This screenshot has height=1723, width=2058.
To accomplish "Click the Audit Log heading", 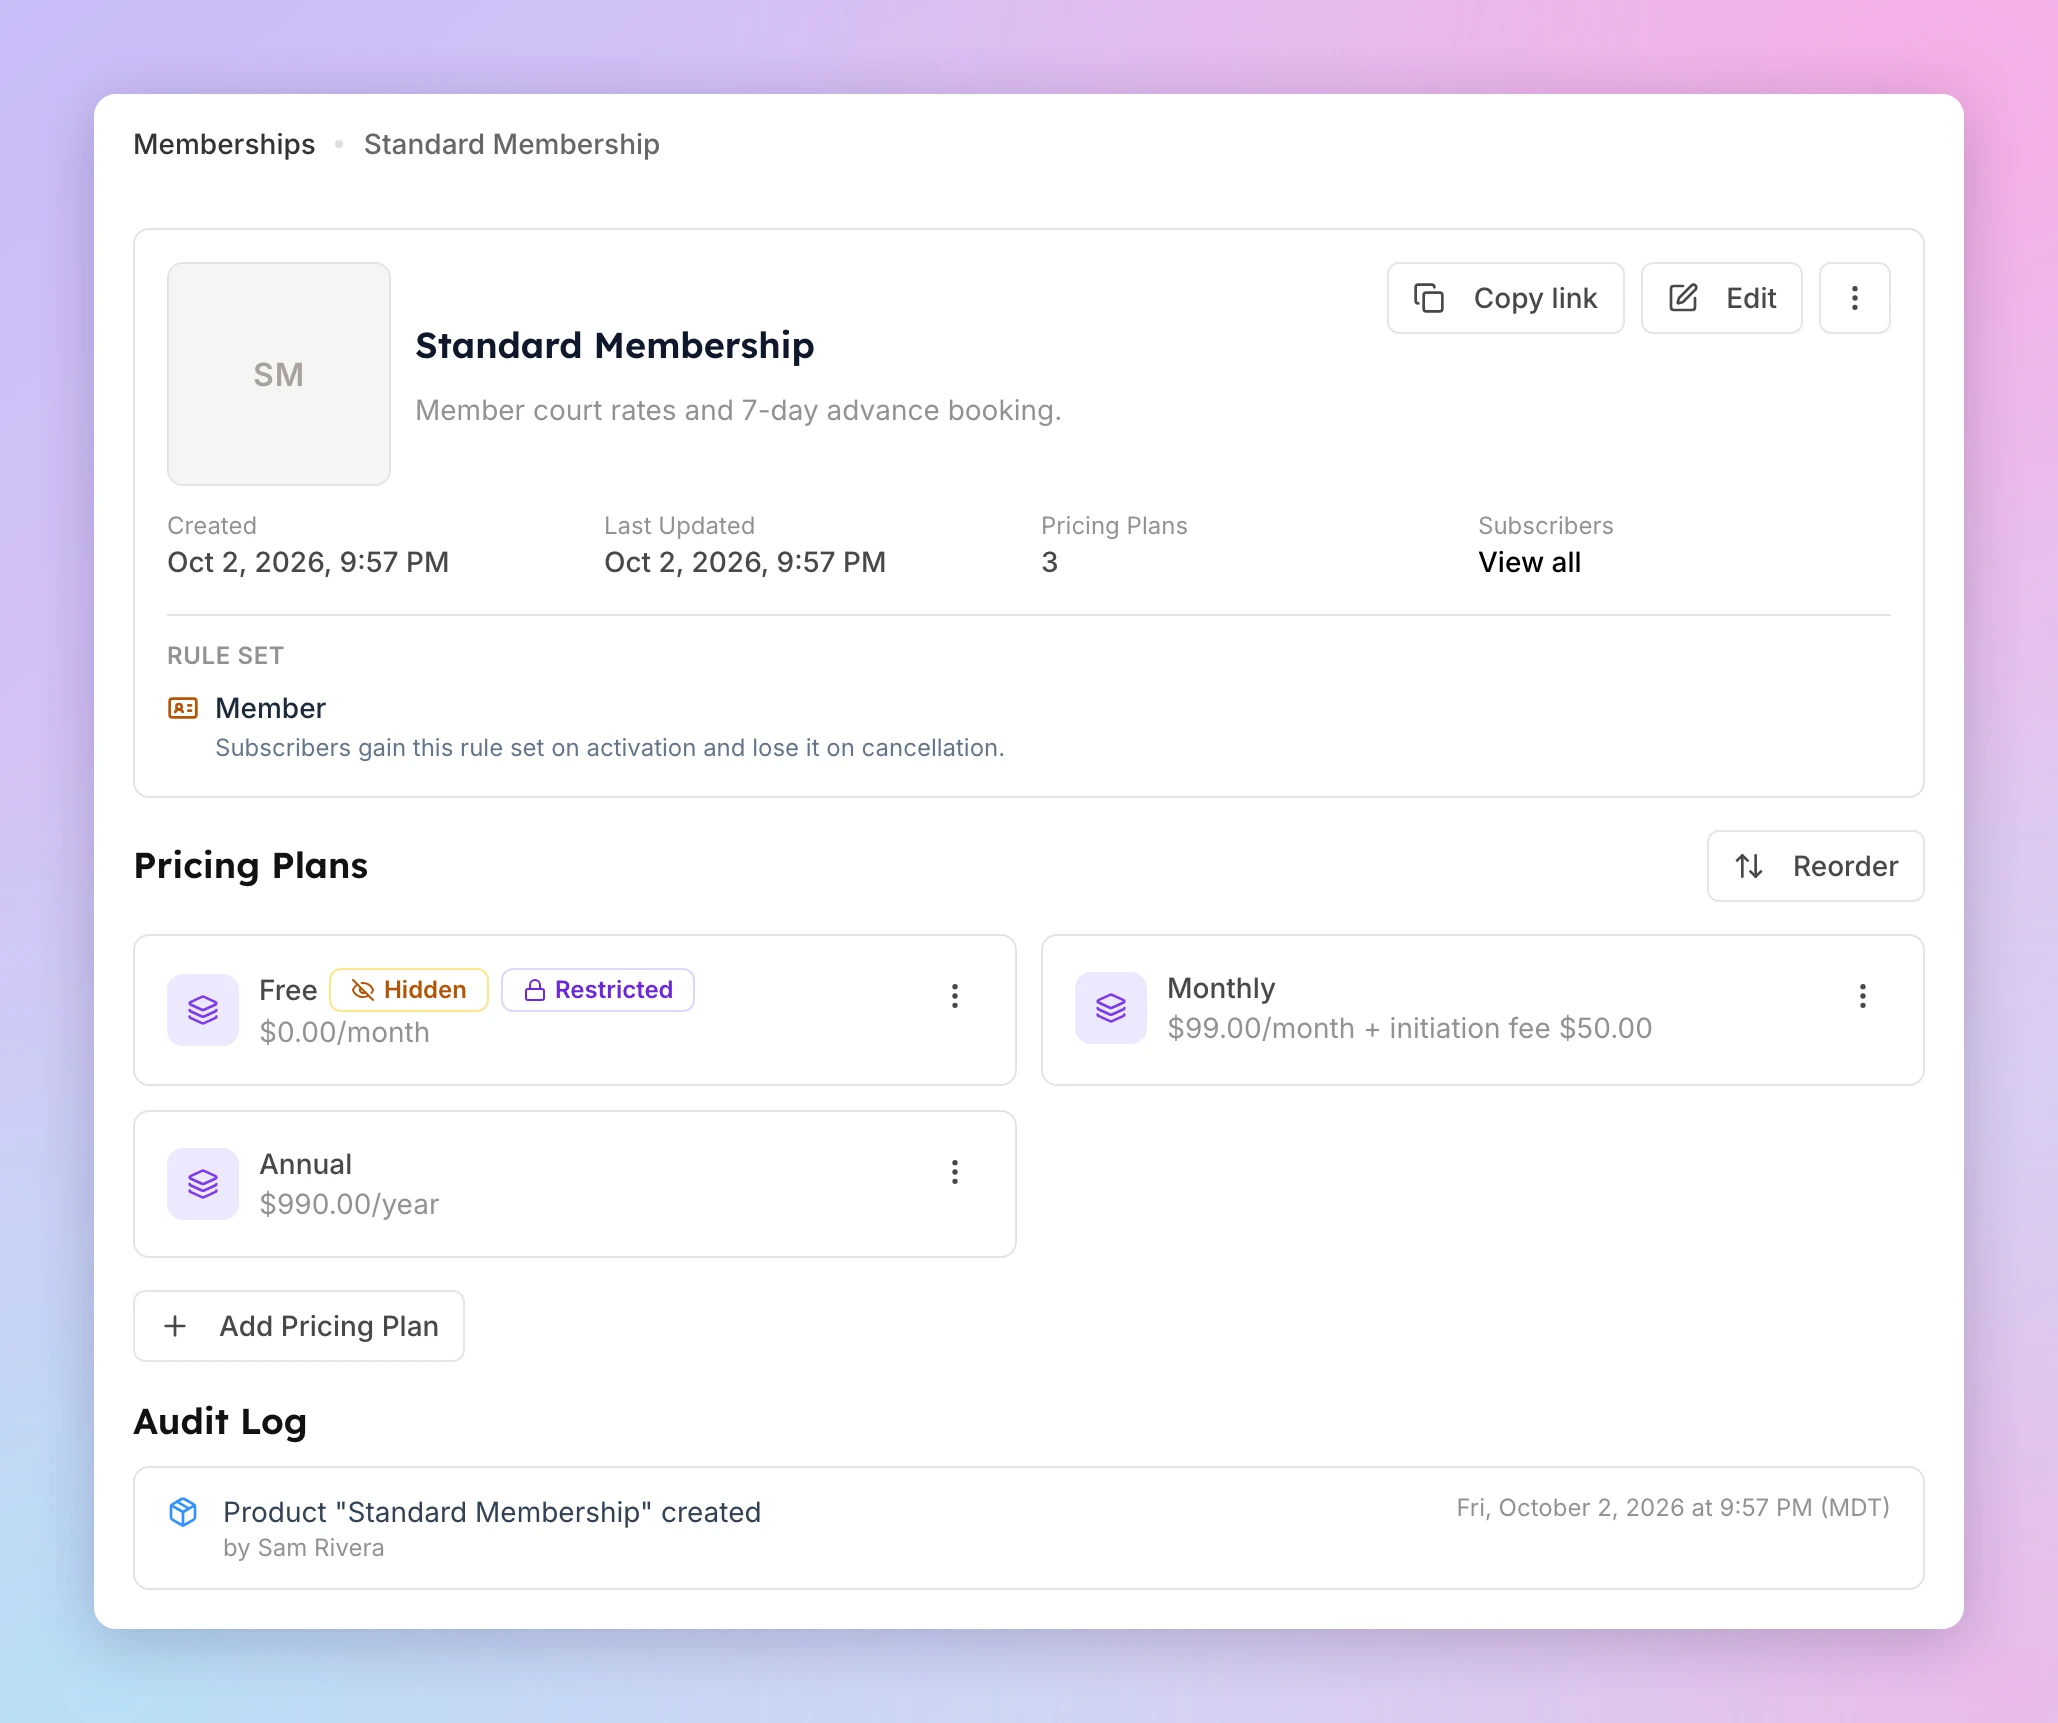I will (220, 1422).
